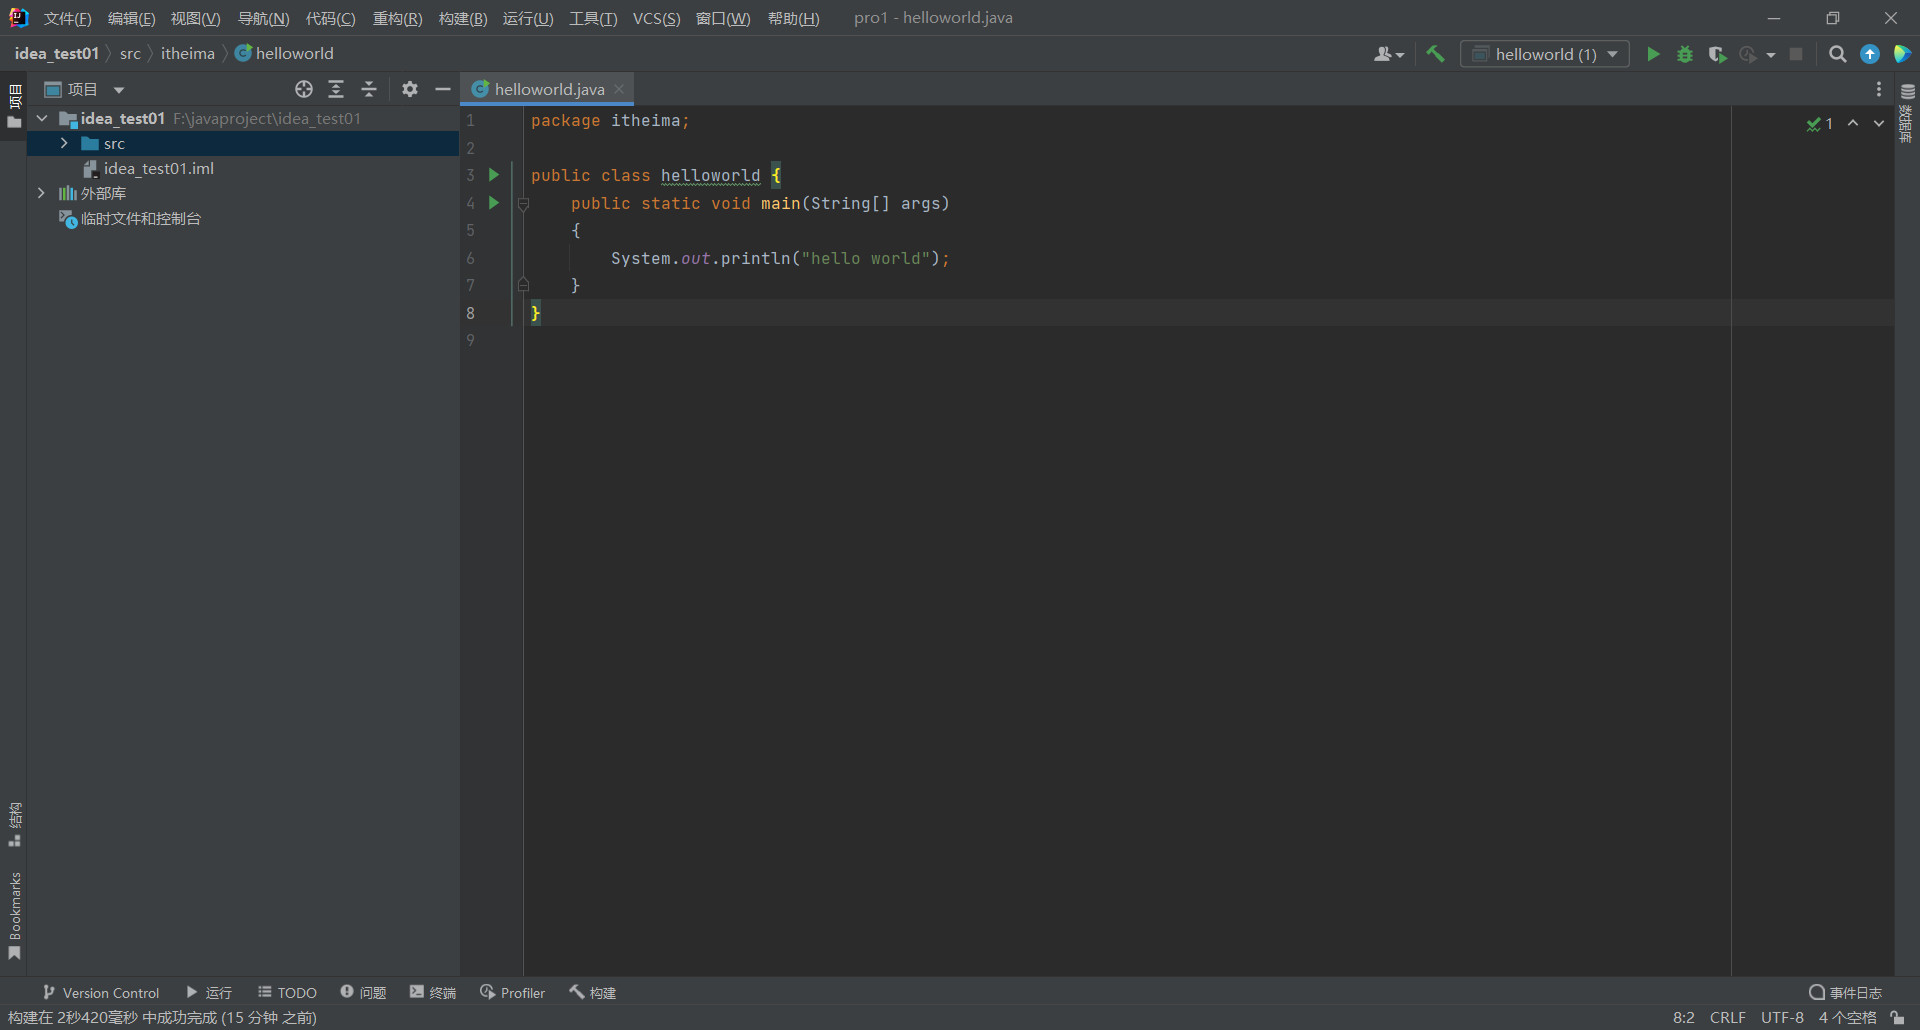
Task: Click itheima in the breadcrumb bar
Action: coord(188,53)
